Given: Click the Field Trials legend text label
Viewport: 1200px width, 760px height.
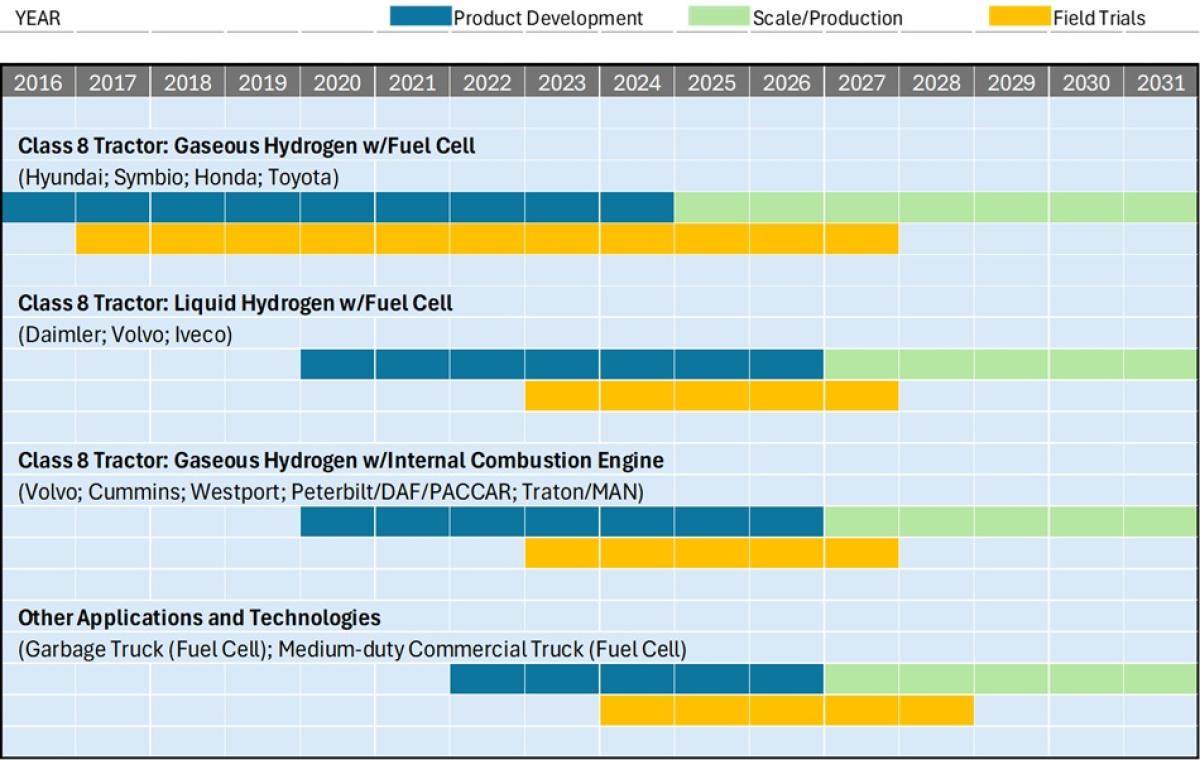Looking at the screenshot, I should pos(1099,18).
